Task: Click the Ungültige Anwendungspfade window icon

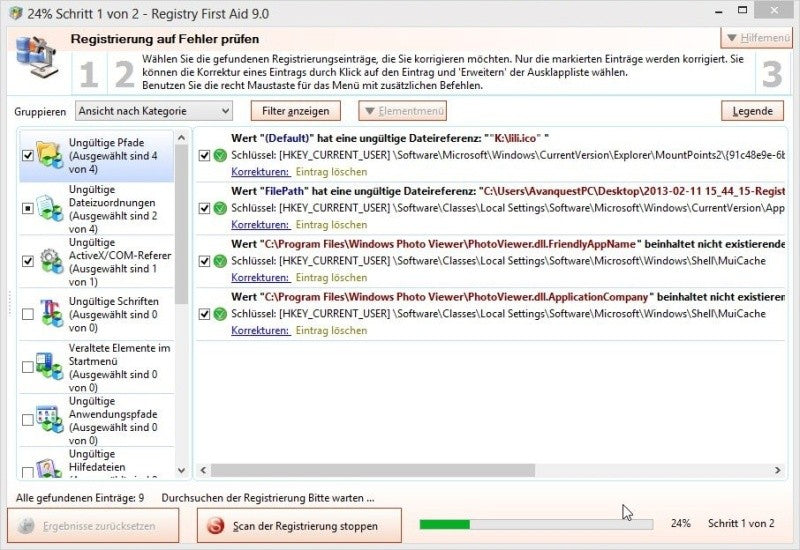Action: tap(50, 420)
